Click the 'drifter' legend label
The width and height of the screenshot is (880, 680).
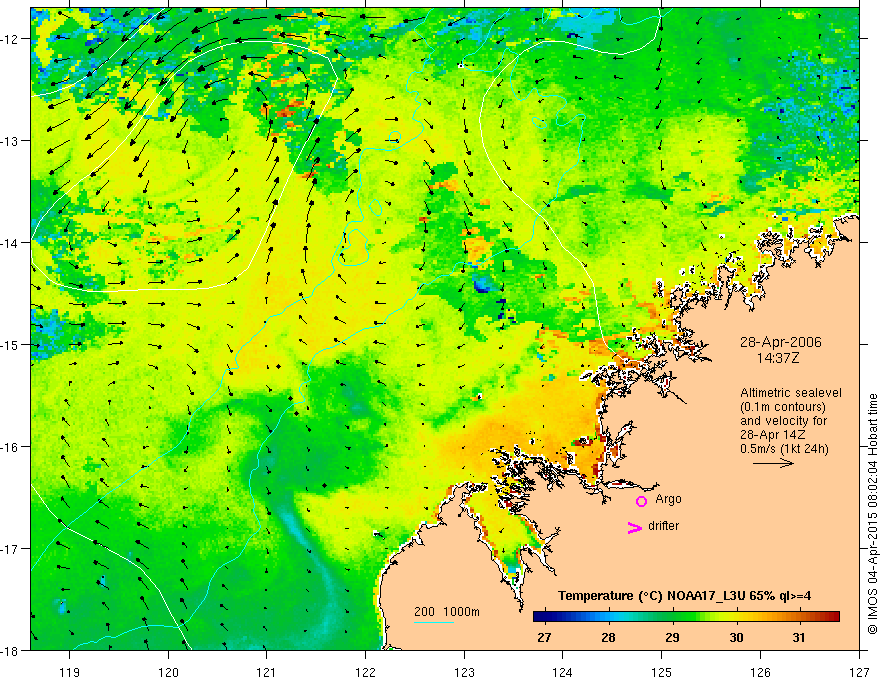(x=663, y=526)
